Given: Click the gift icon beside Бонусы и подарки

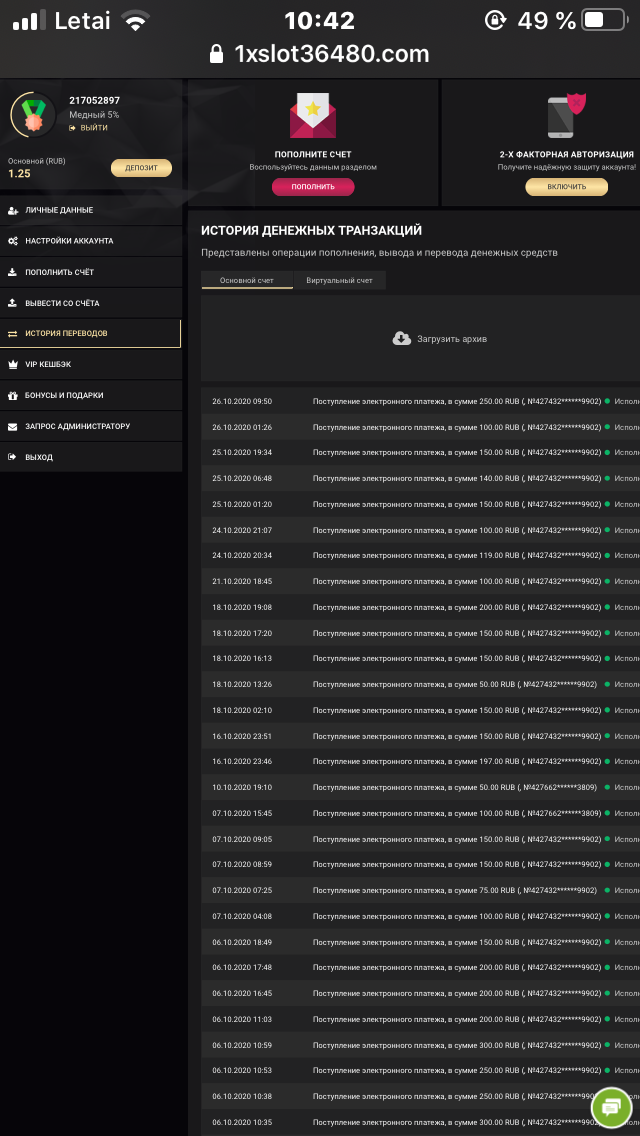Looking at the screenshot, I should coord(12,396).
